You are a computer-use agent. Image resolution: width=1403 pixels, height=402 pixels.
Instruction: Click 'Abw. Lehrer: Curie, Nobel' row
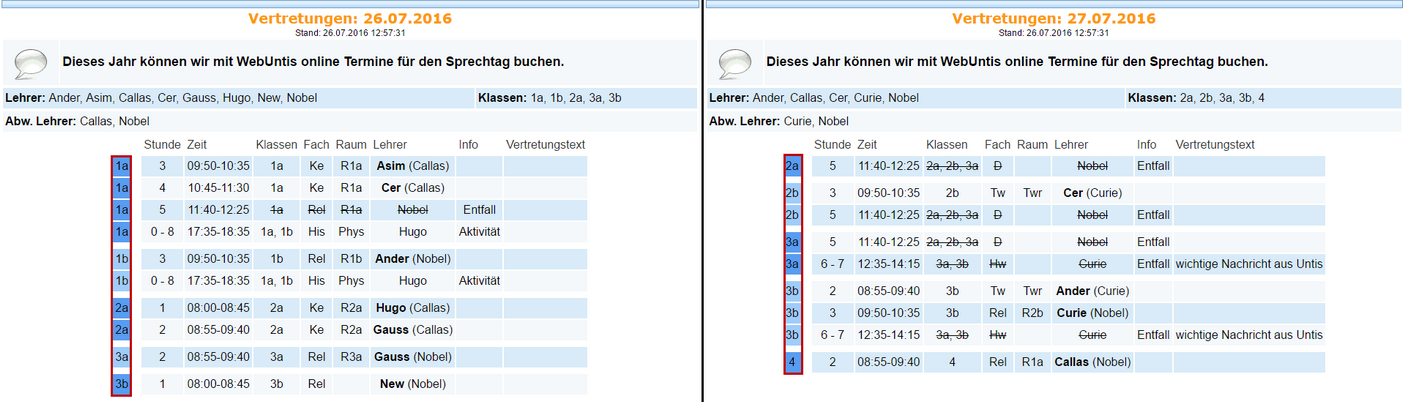[779, 121]
